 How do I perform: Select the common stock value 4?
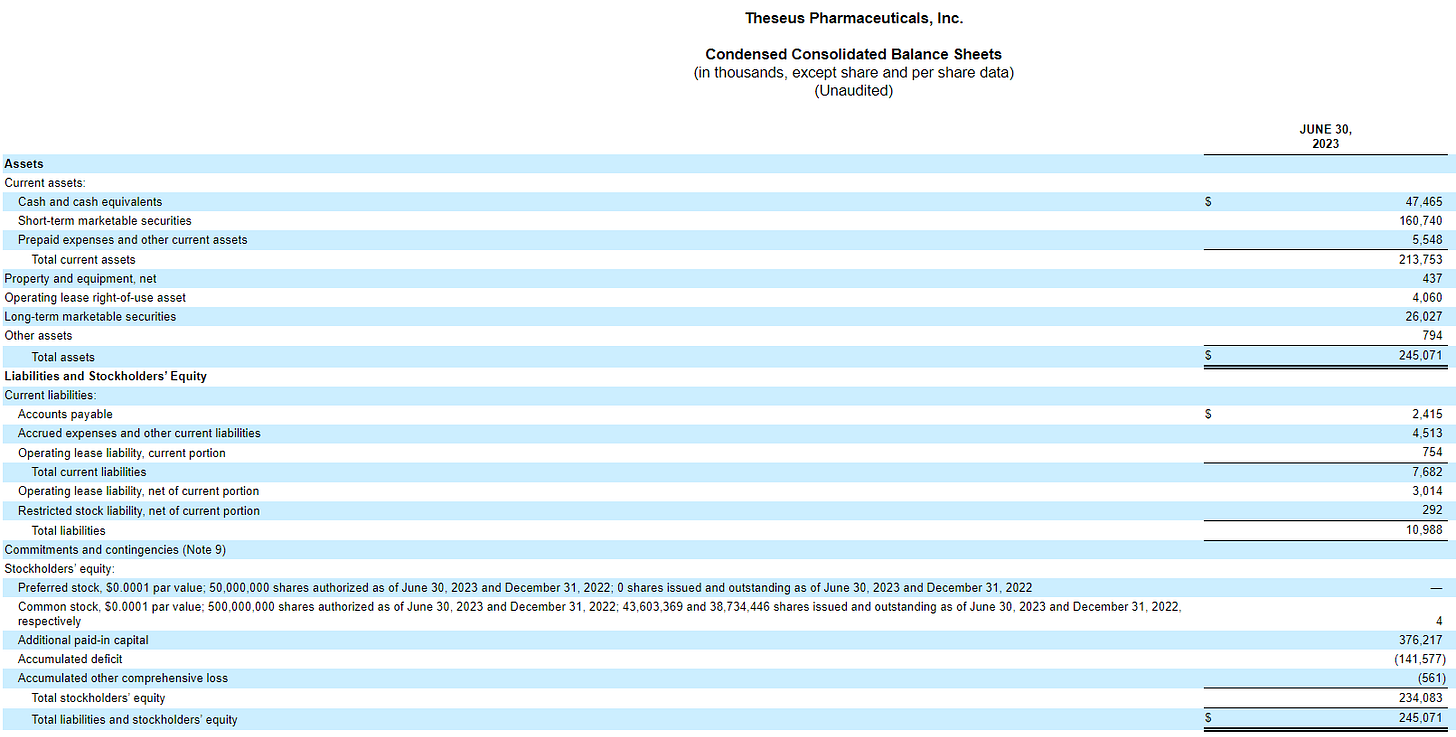click(1438, 621)
